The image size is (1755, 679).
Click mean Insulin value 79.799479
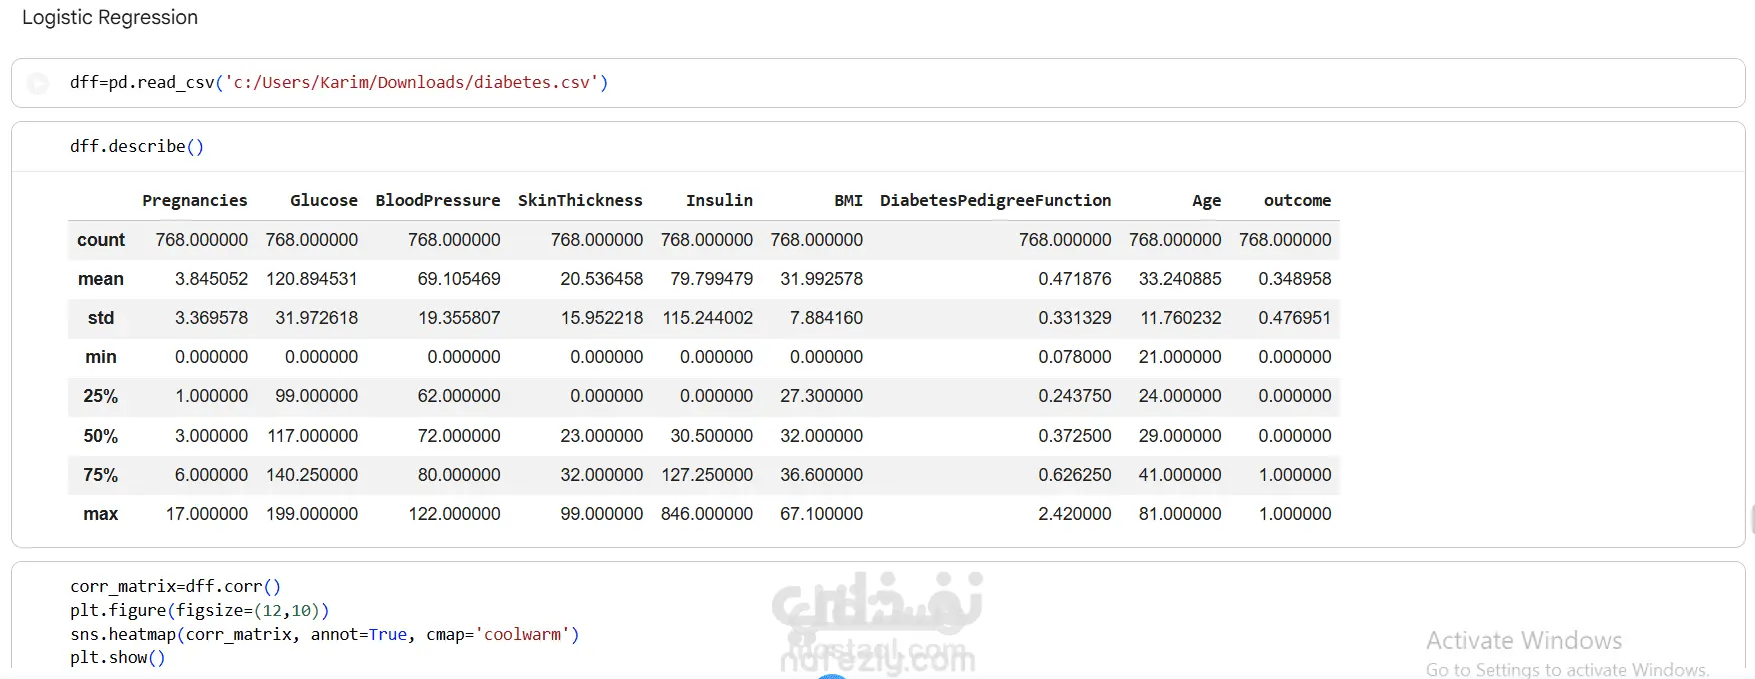(x=712, y=279)
